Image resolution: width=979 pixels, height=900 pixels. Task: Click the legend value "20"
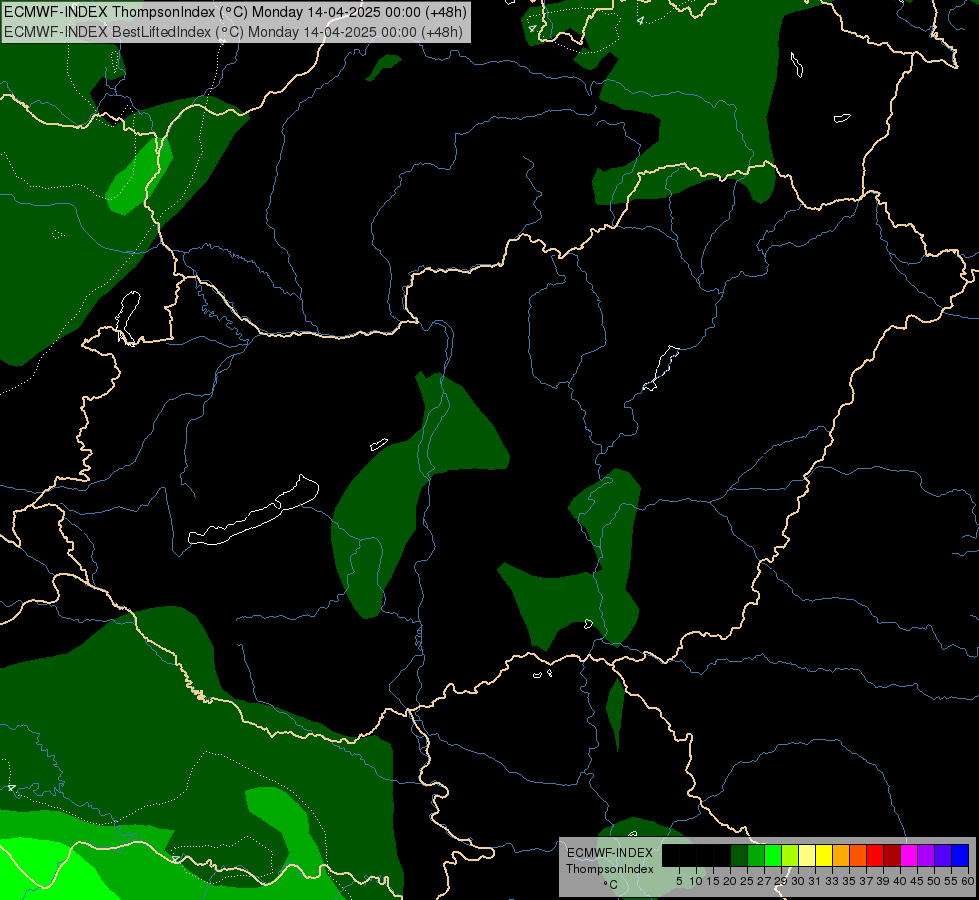(730, 881)
